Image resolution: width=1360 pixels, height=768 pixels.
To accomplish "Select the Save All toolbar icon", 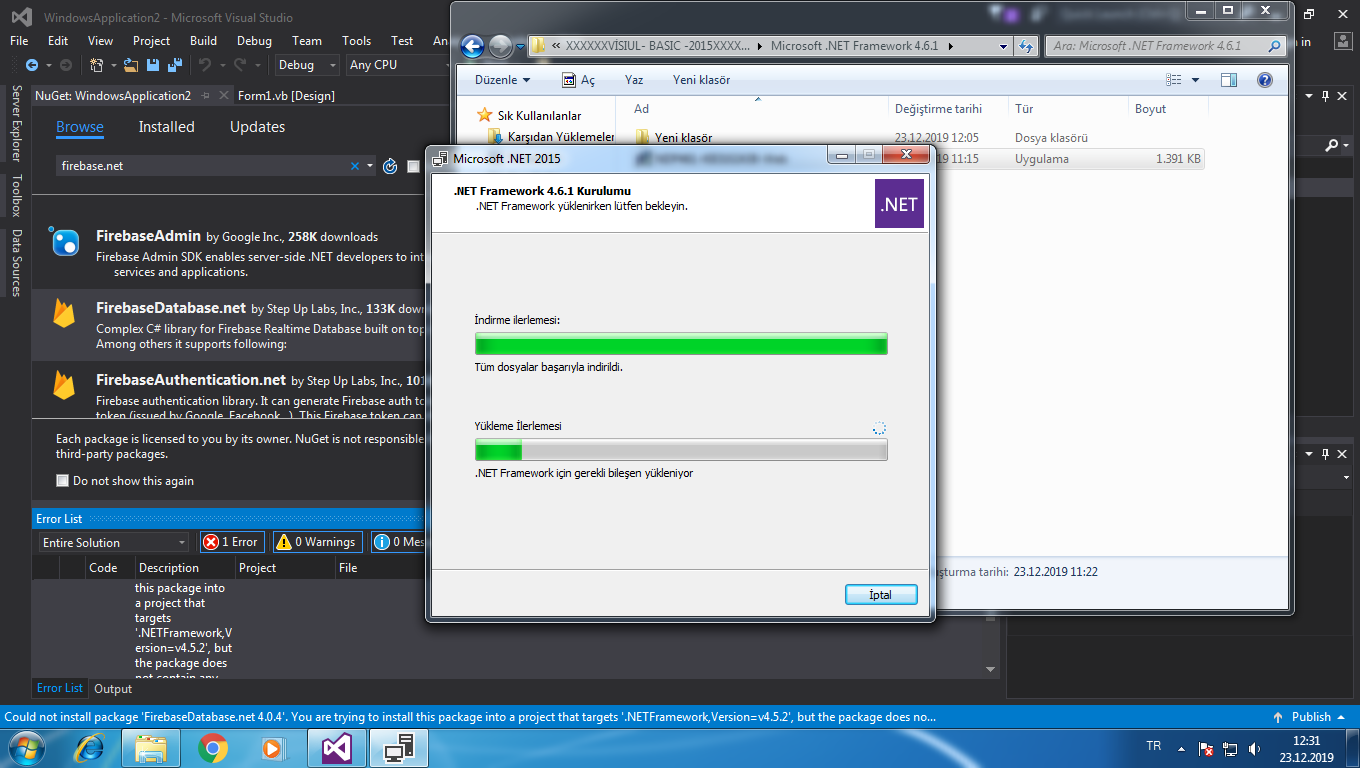I will [x=173, y=63].
